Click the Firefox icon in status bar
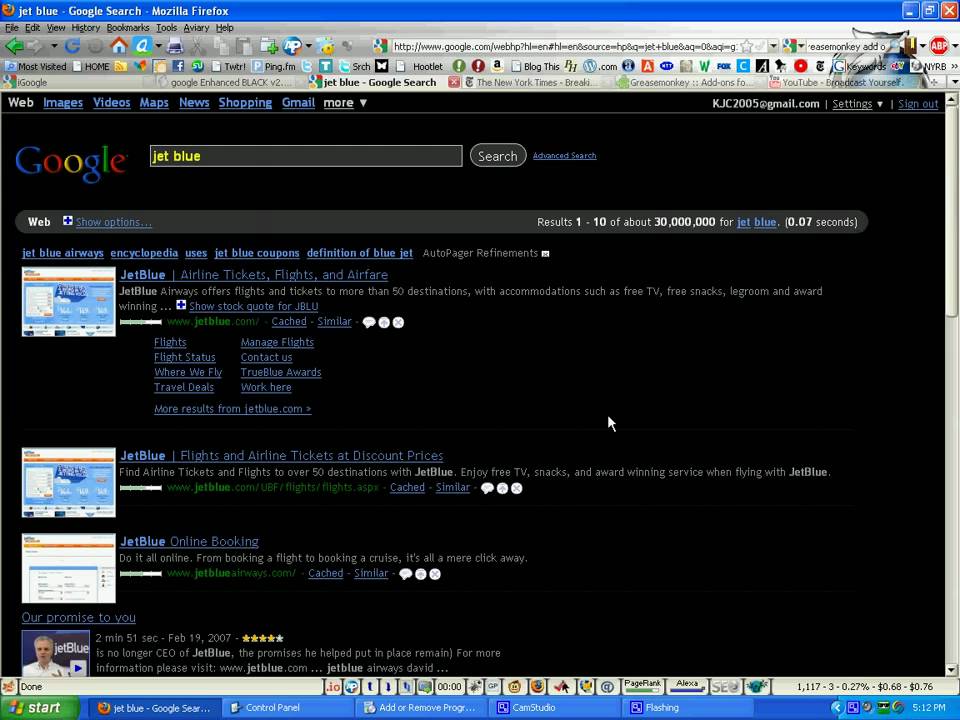 click(x=537, y=687)
